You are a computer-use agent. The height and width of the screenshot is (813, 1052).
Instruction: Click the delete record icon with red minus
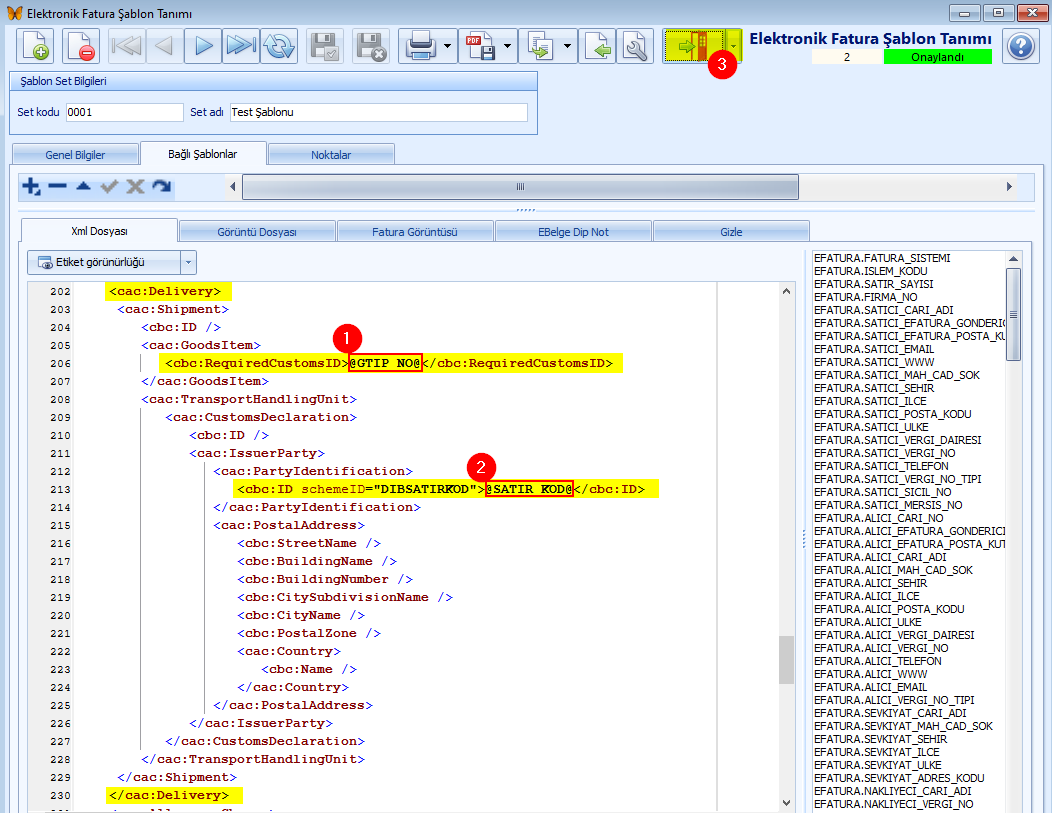81,46
